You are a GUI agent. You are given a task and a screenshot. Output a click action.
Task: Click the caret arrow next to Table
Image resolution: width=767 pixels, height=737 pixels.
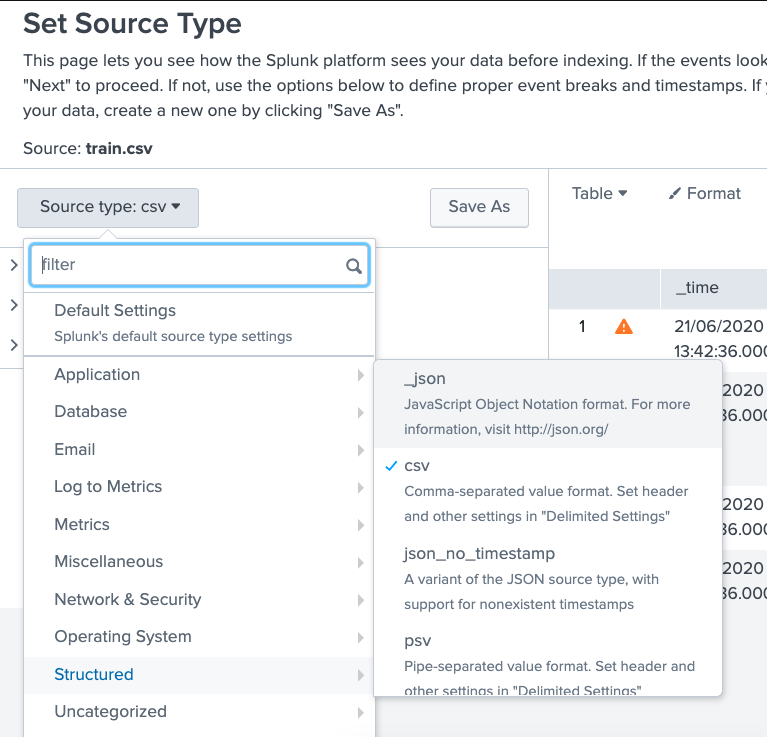tap(623, 193)
